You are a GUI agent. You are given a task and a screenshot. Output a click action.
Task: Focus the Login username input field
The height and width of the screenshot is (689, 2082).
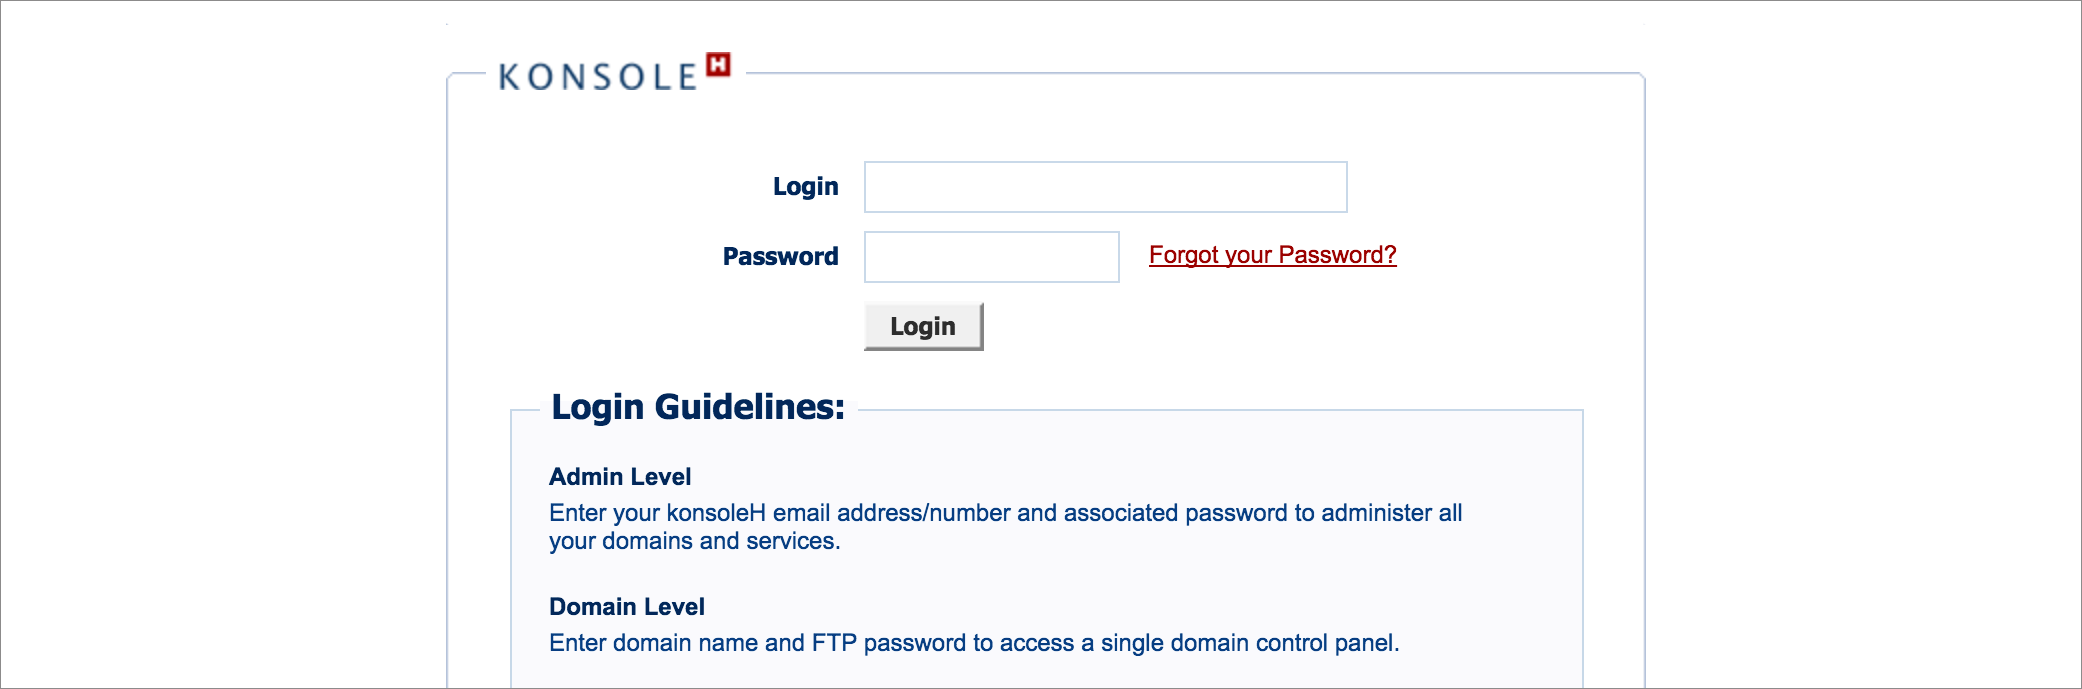(1105, 187)
